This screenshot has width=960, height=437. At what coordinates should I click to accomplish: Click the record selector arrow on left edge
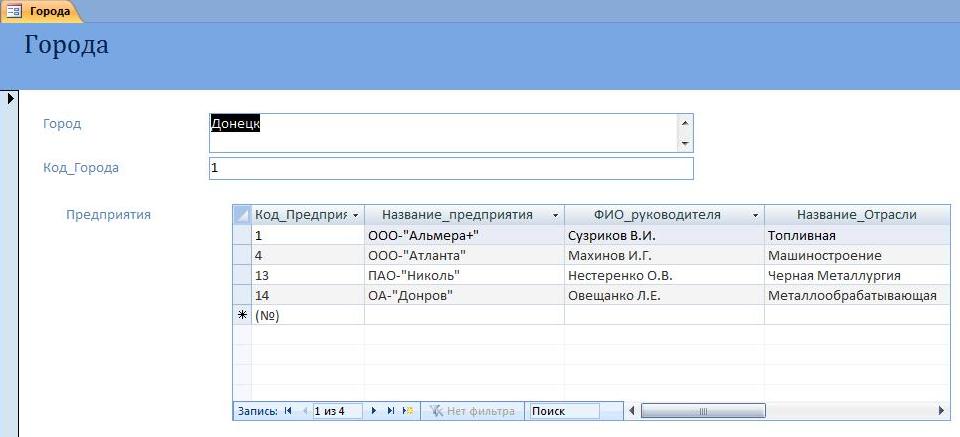click(10, 97)
